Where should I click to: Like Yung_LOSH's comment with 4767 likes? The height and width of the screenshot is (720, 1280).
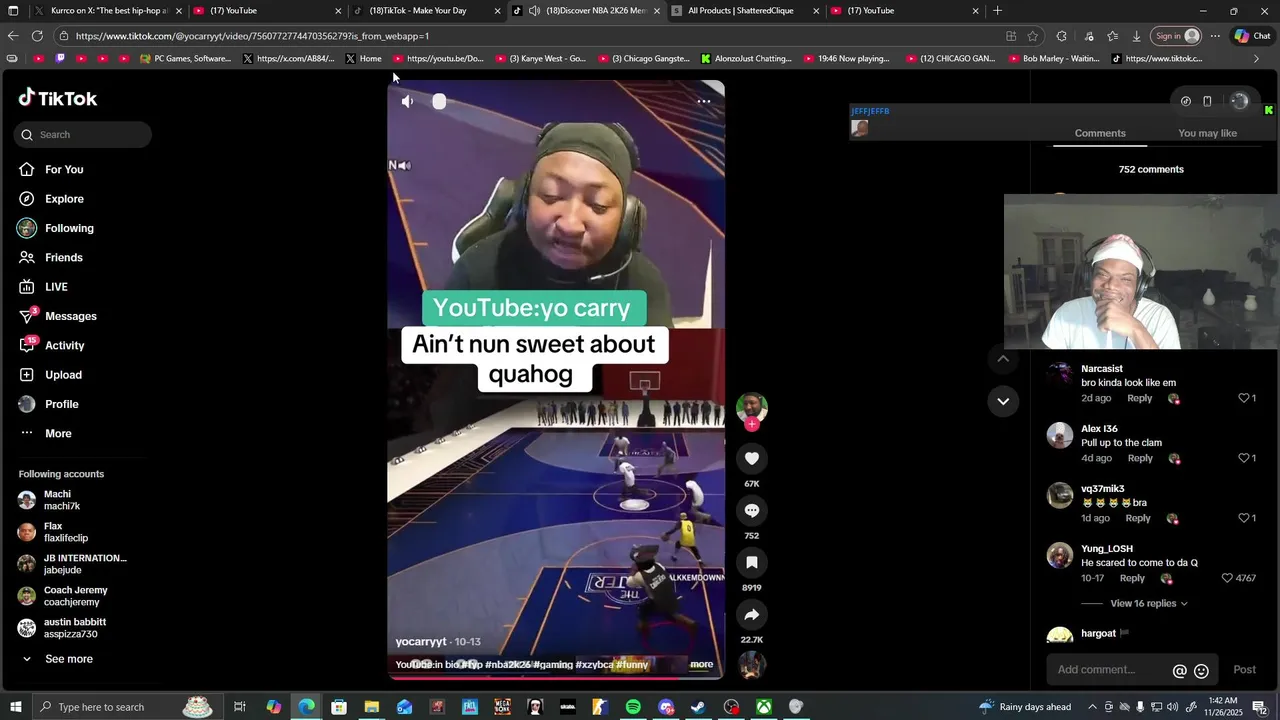pyautogui.click(x=1227, y=578)
